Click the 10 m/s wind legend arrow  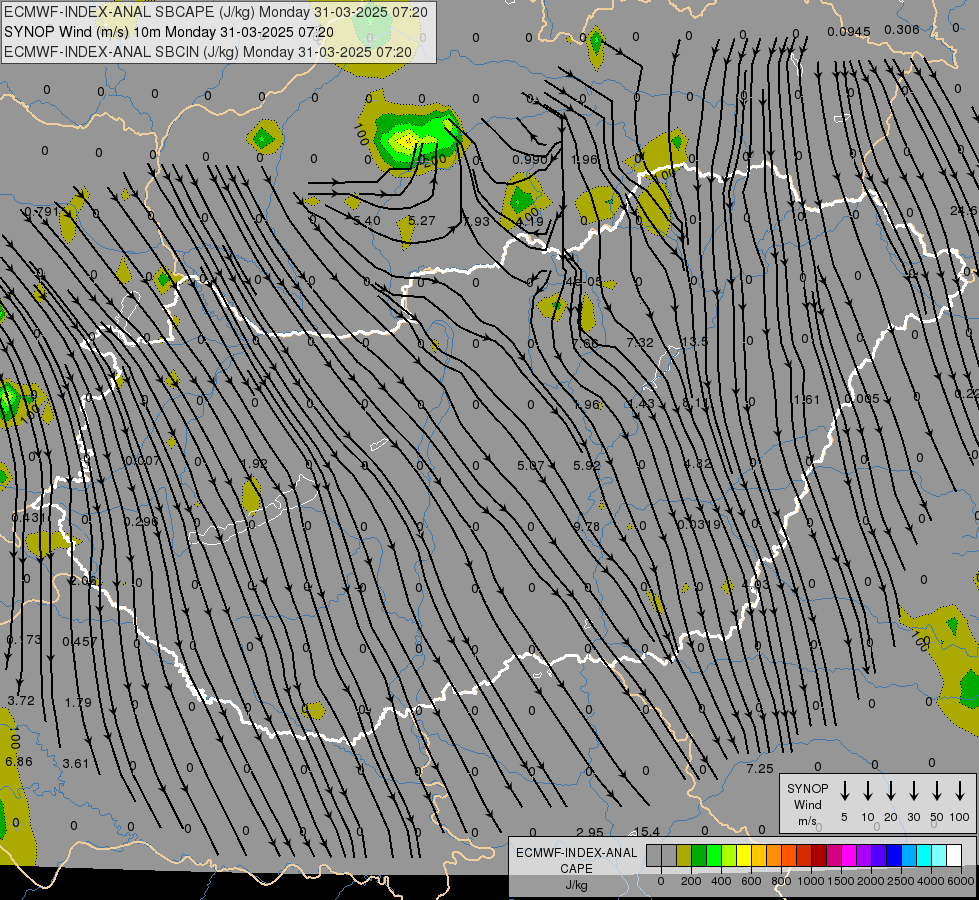tap(867, 791)
